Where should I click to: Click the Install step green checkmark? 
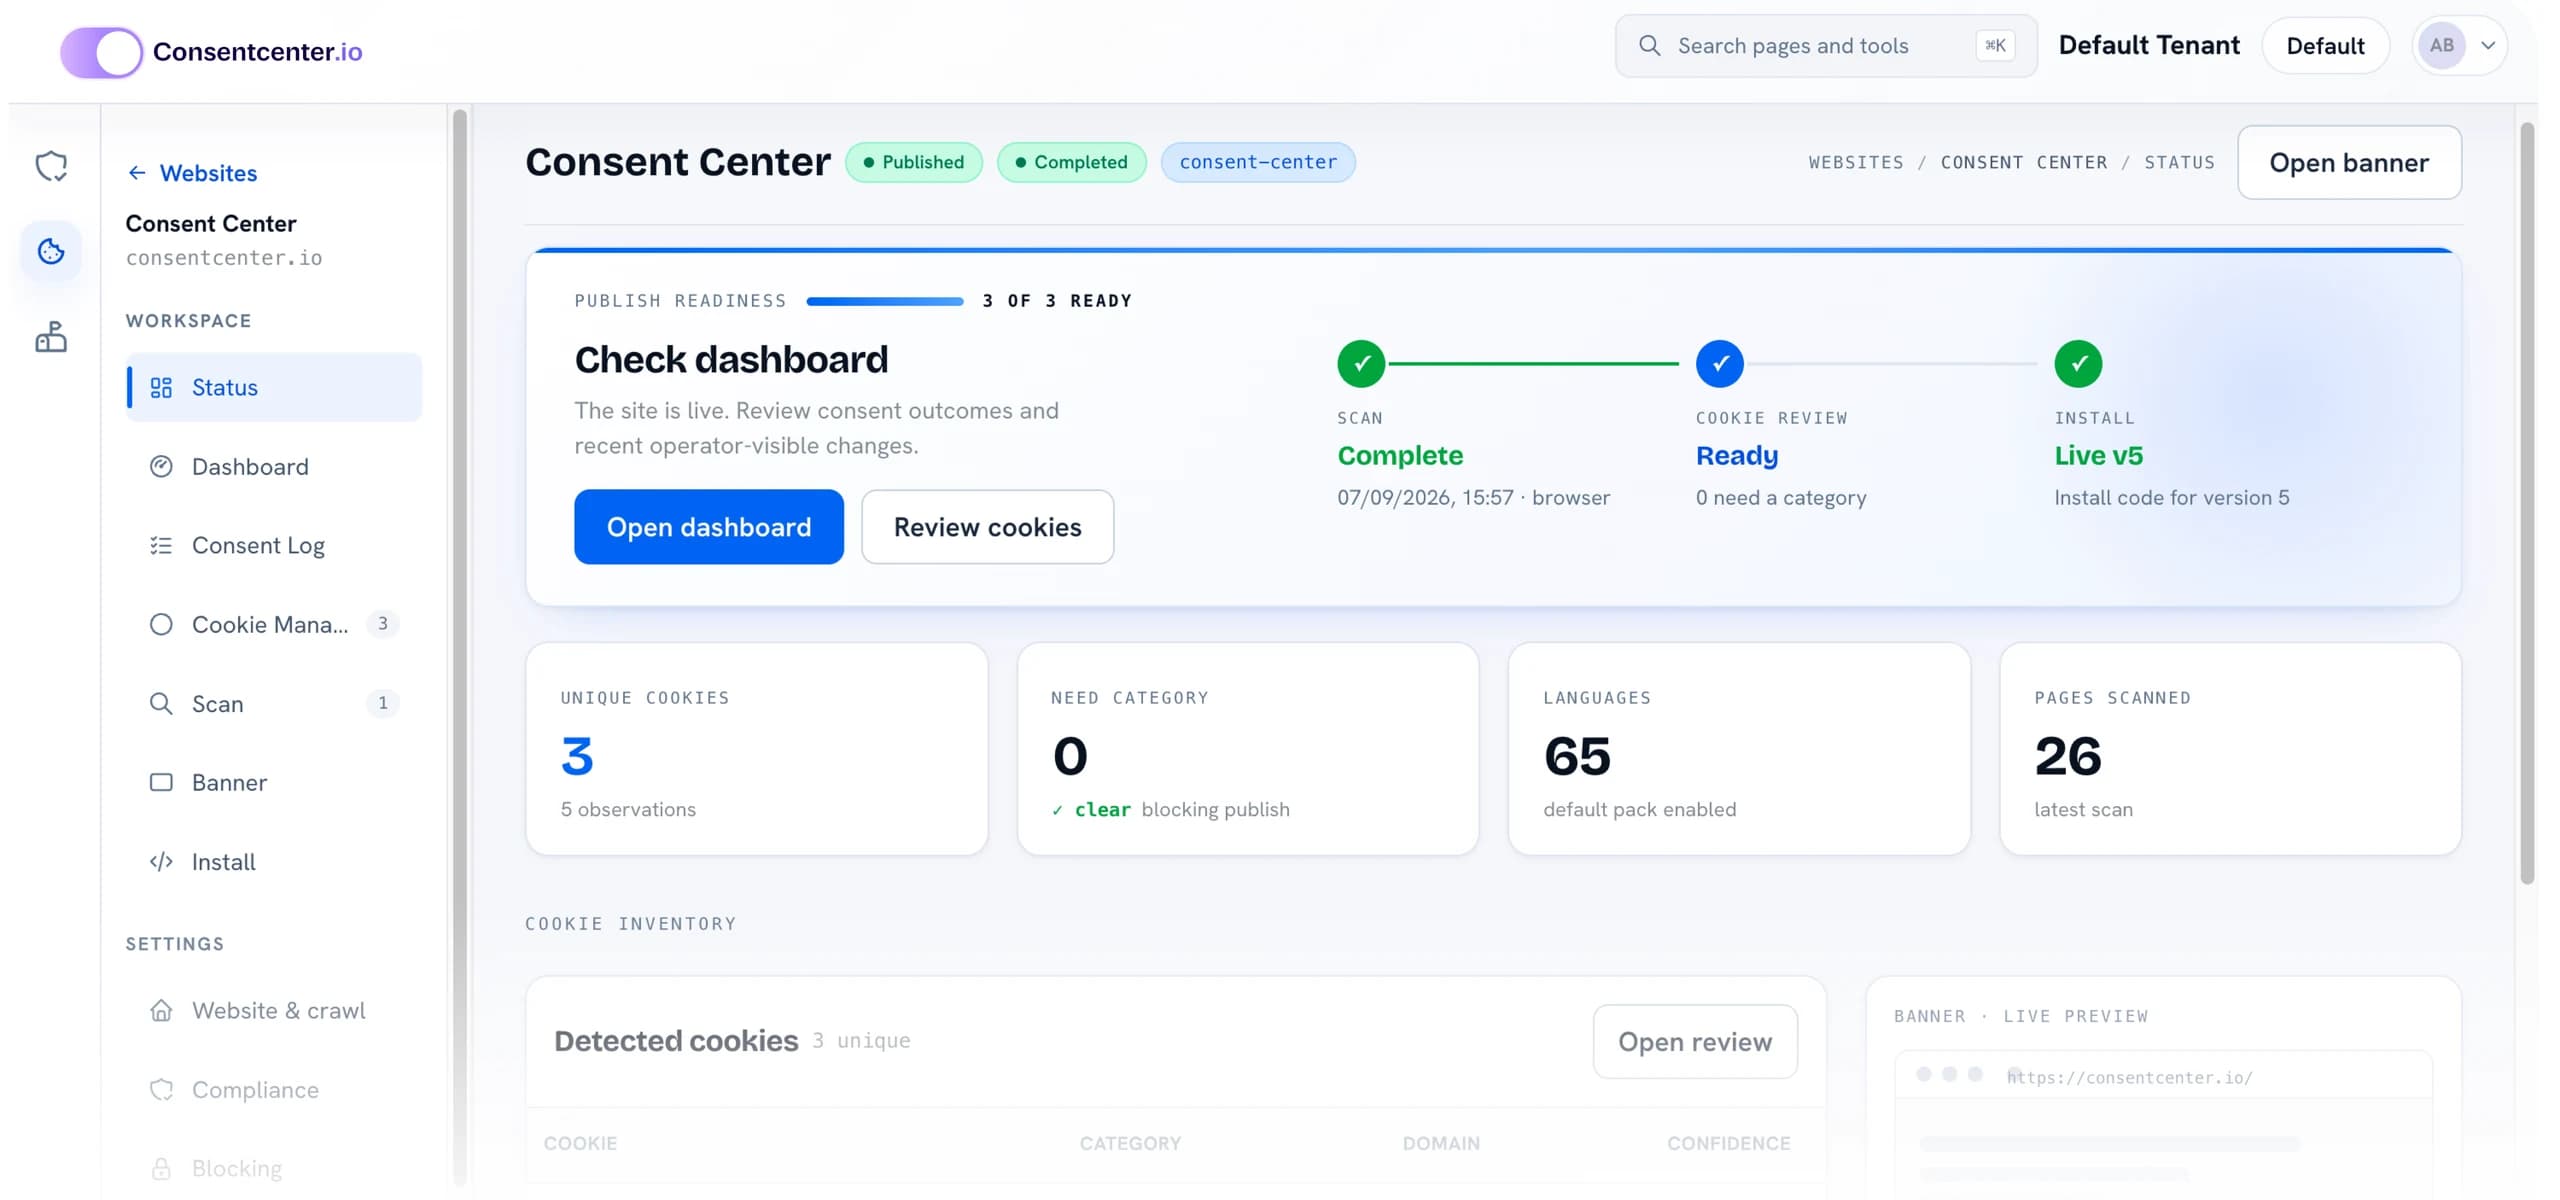click(2078, 364)
